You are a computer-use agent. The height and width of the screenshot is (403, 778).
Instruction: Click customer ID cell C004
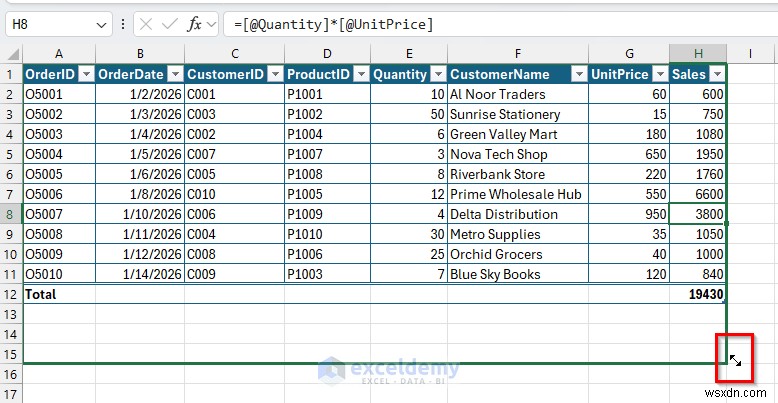point(235,234)
